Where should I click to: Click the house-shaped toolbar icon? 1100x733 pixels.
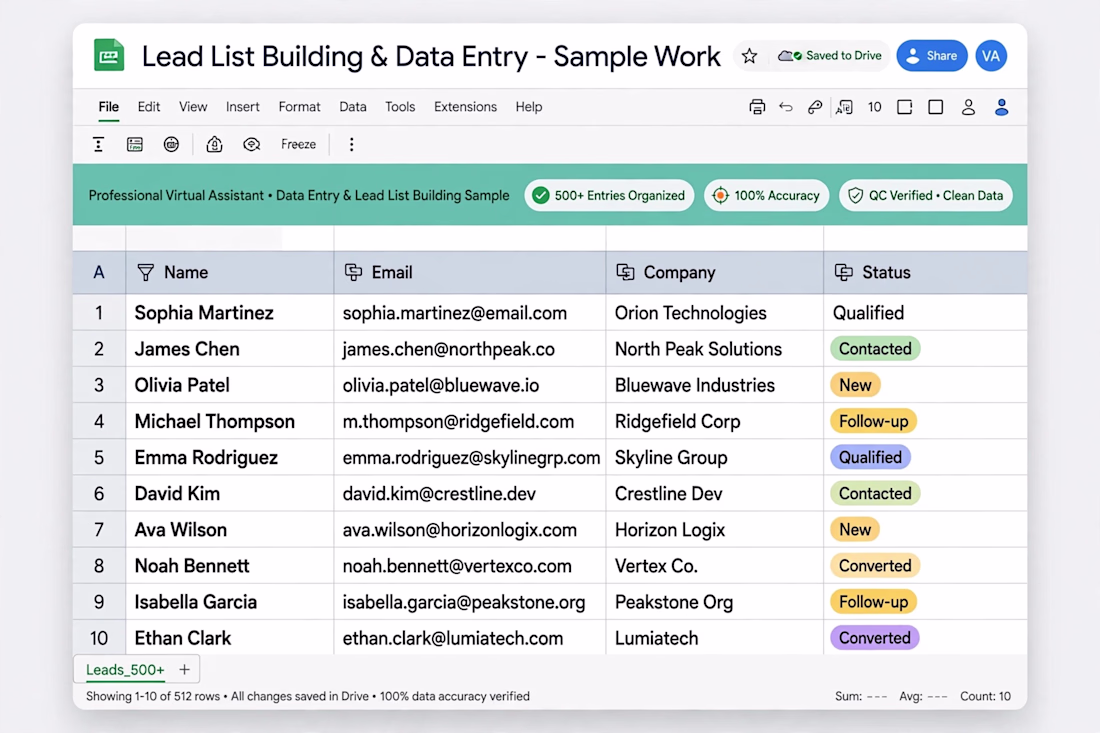pyautogui.click(x=214, y=144)
